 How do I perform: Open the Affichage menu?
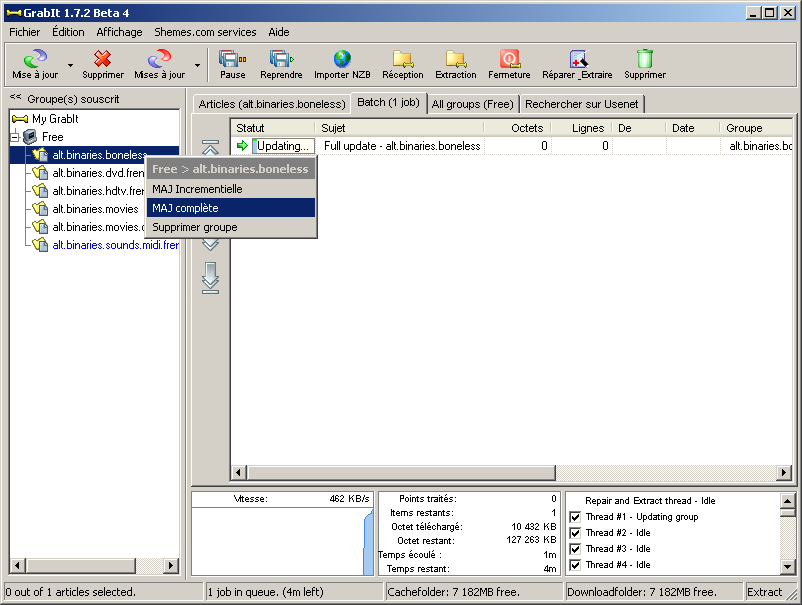coord(119,32)
